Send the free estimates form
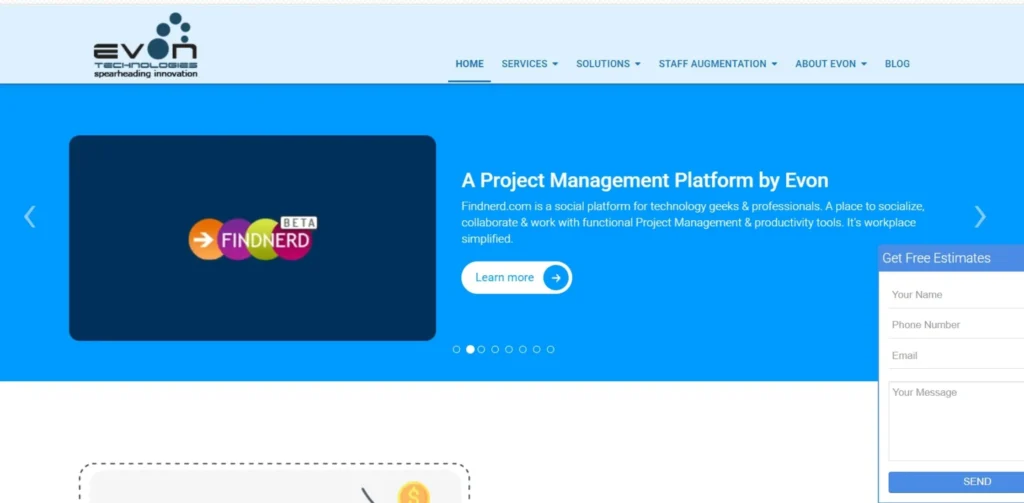The image size is (1024, 503). point(956,482)
